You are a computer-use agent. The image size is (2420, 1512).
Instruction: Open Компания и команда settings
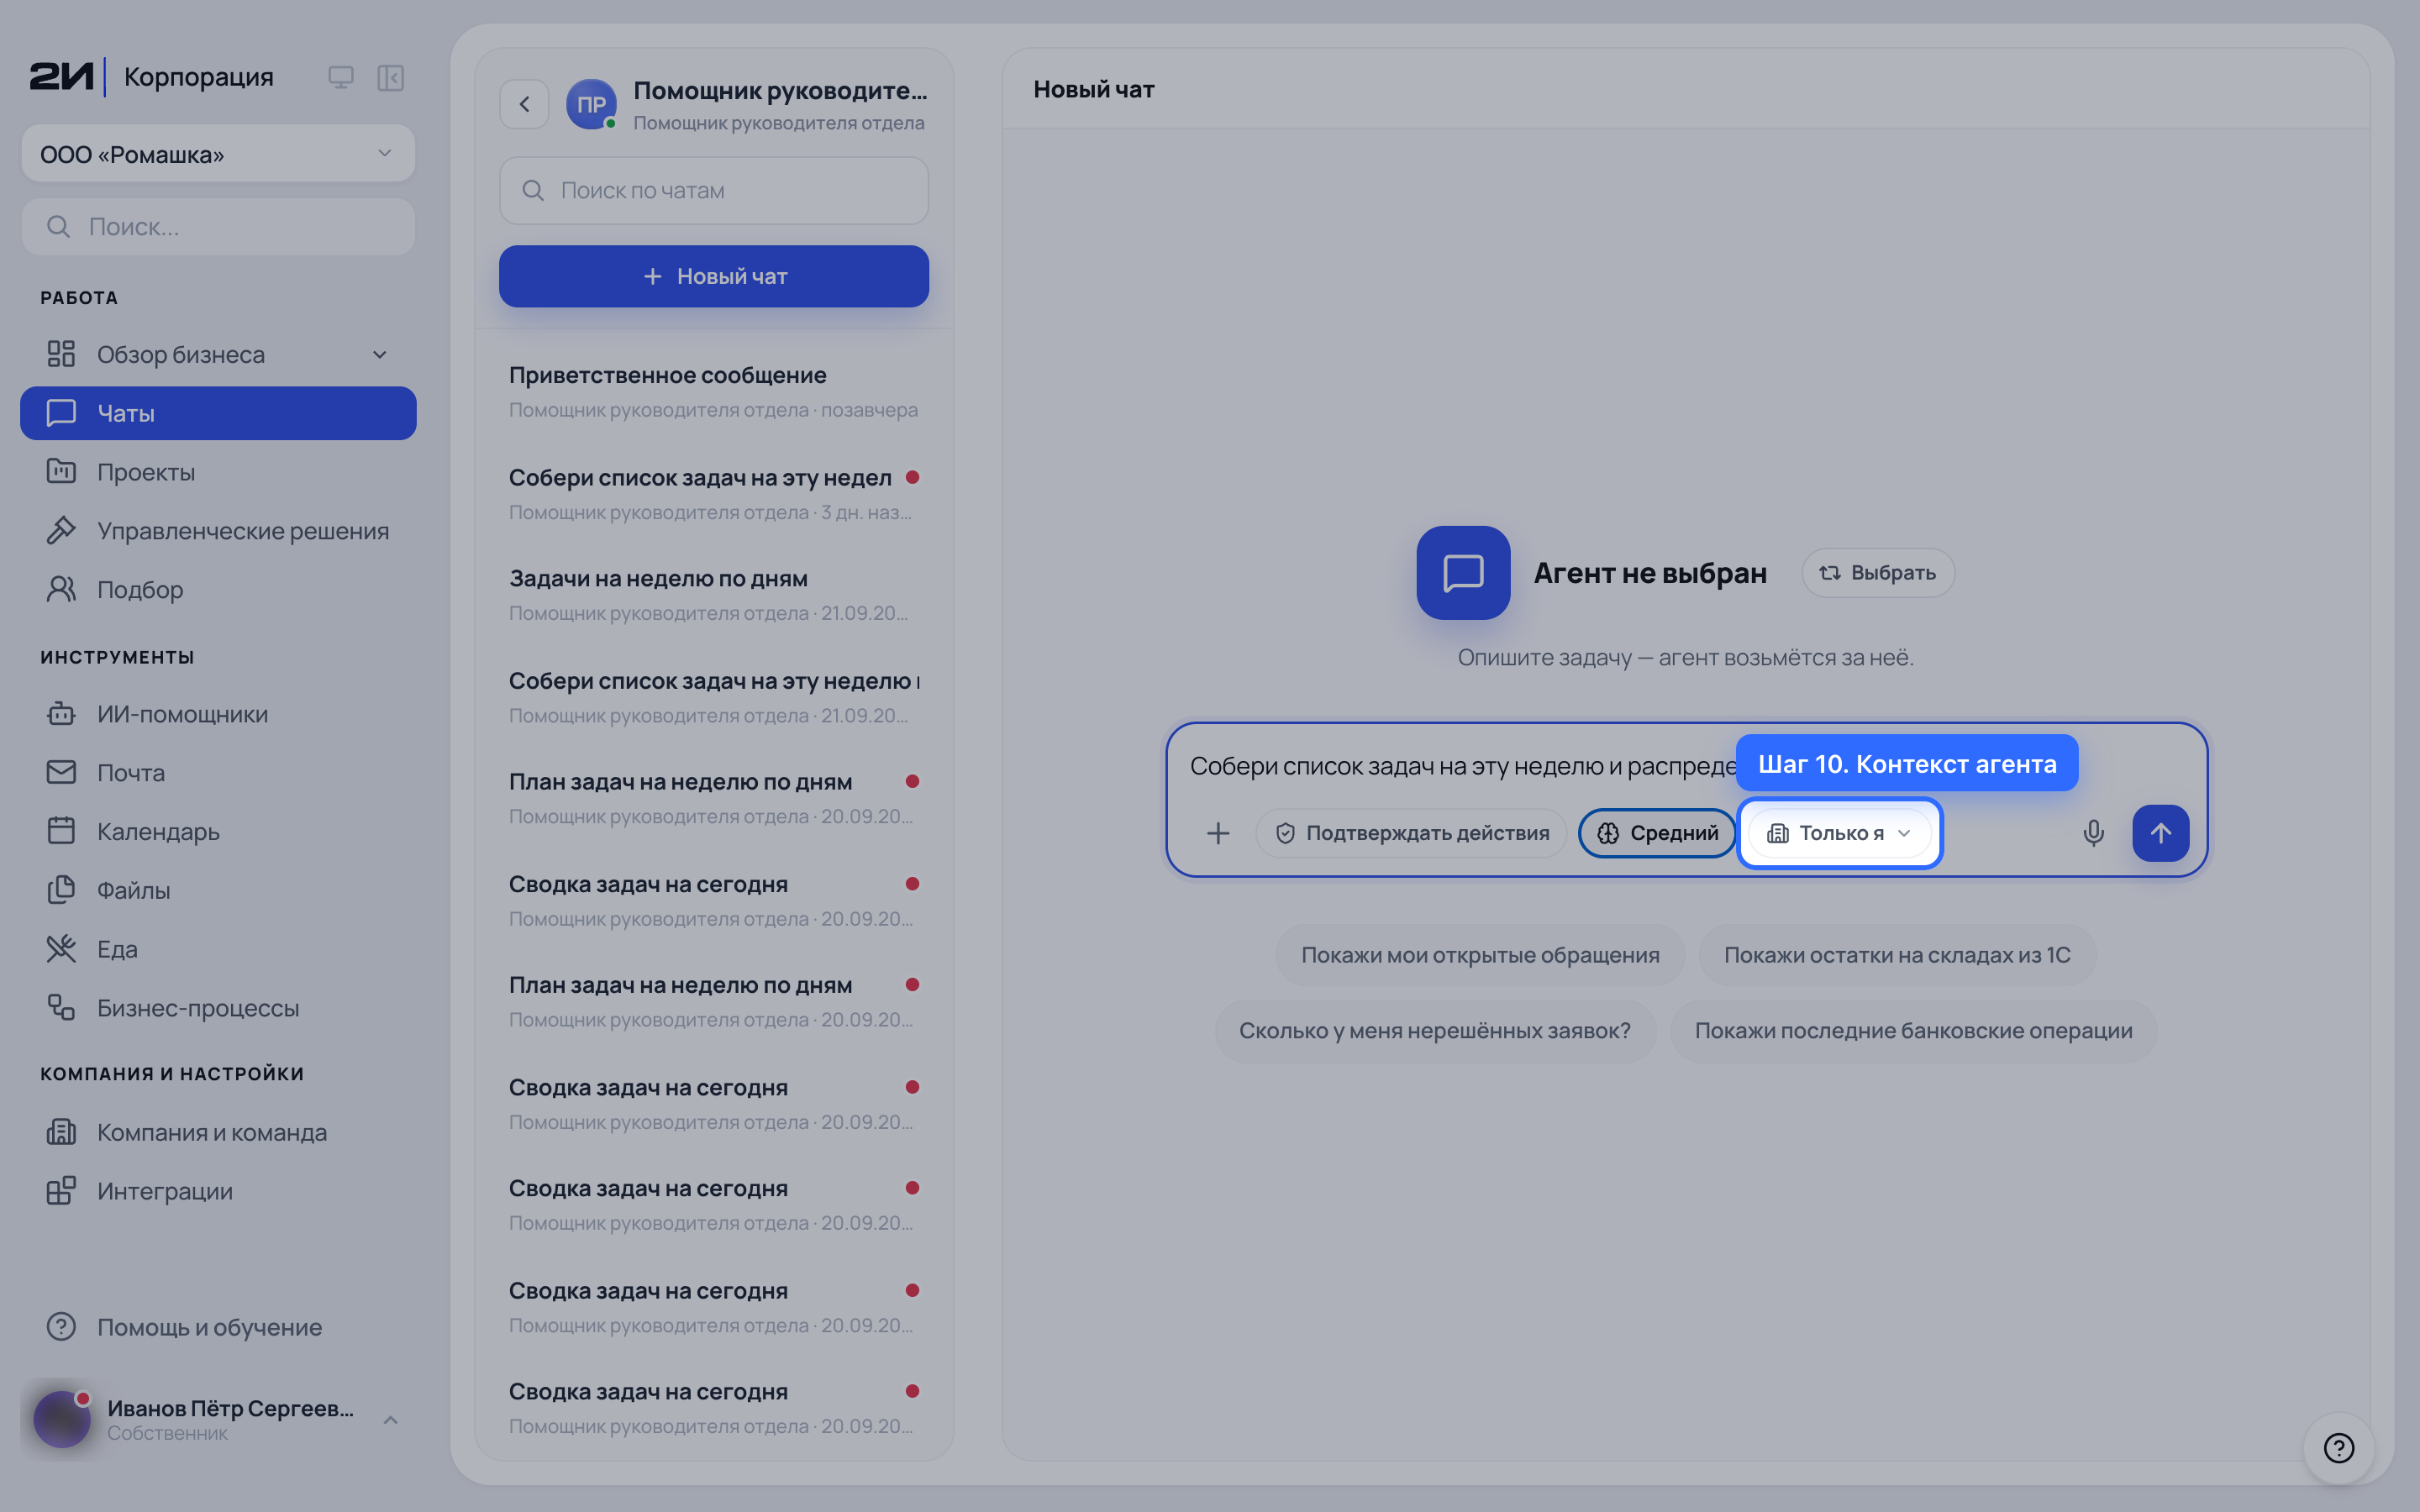218,1132
